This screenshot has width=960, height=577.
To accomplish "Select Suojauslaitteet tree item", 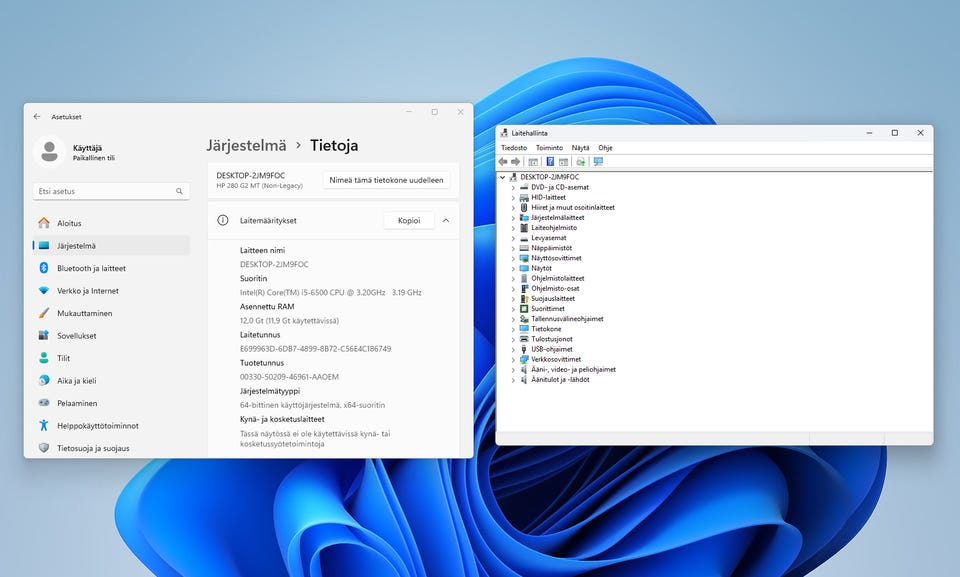I will 553,298.
